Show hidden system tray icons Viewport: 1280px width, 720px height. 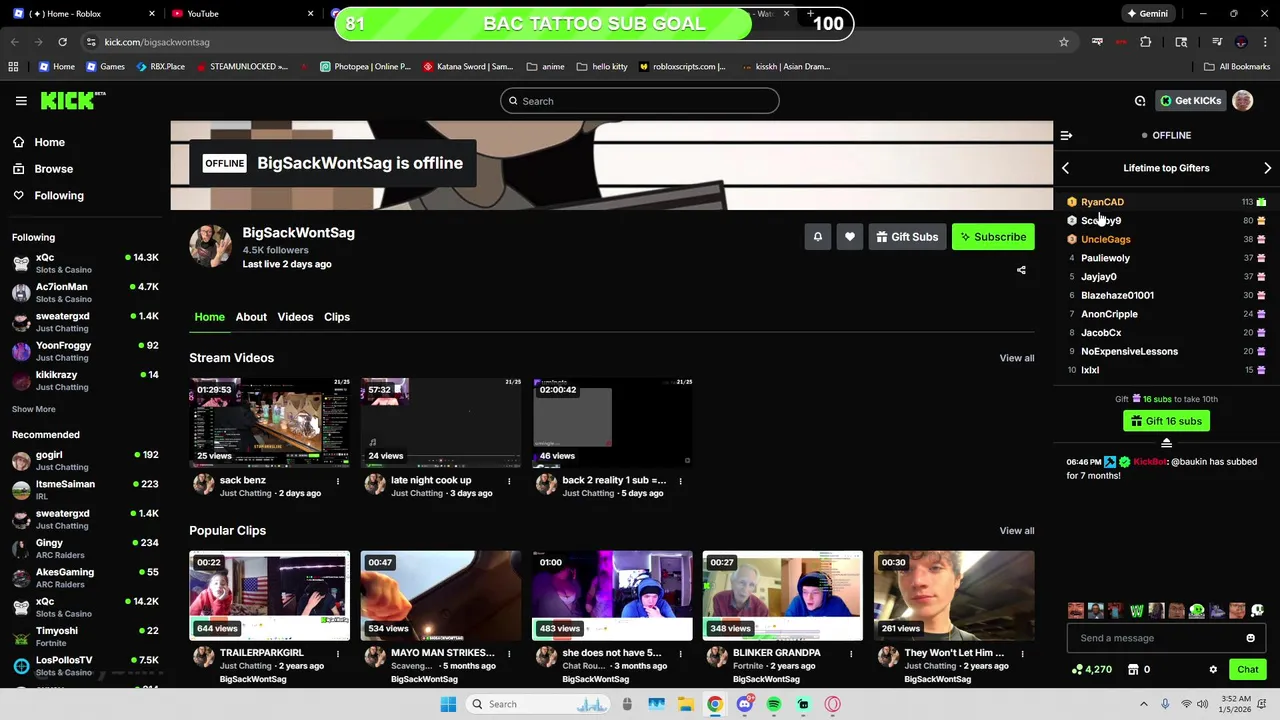(x=1144, y=704)
